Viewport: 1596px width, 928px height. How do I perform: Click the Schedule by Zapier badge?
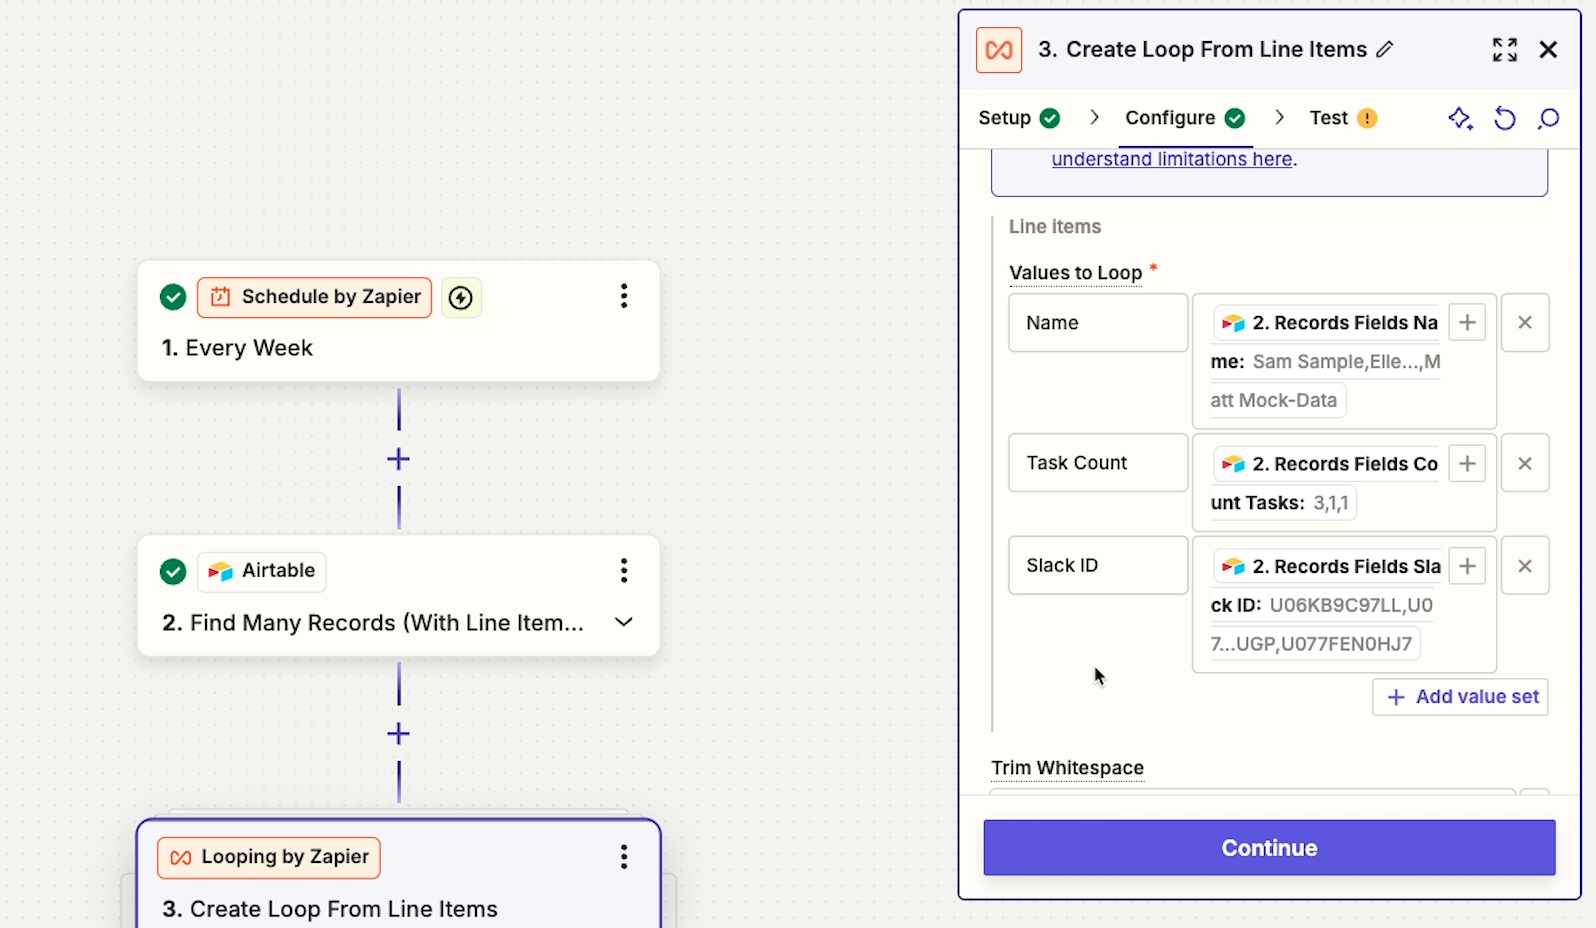tap(315, 297)
